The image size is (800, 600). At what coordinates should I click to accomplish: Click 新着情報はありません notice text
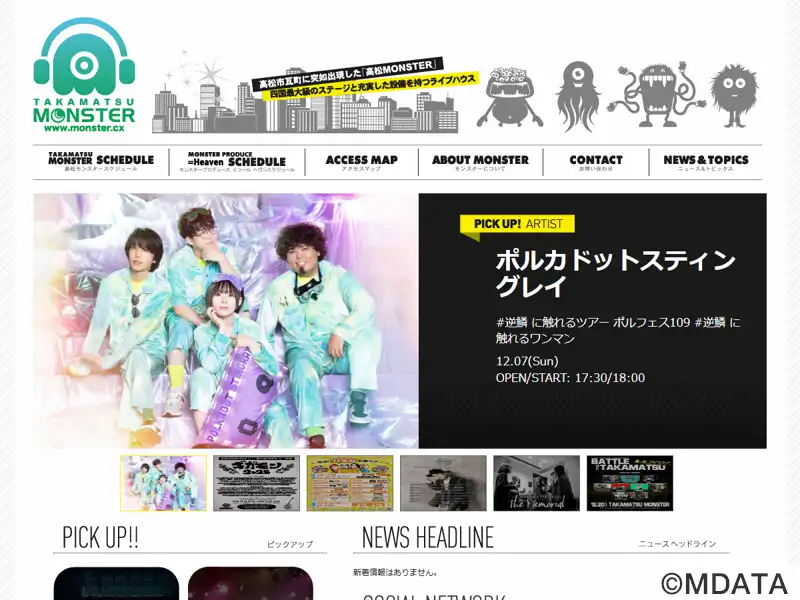[x=395, y=572]
